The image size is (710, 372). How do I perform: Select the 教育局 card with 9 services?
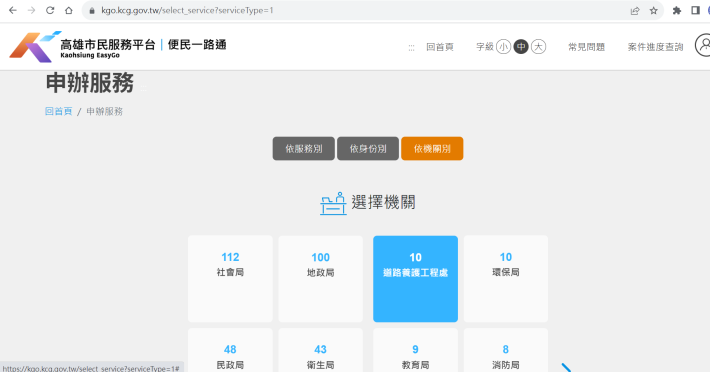coord(415,350)
